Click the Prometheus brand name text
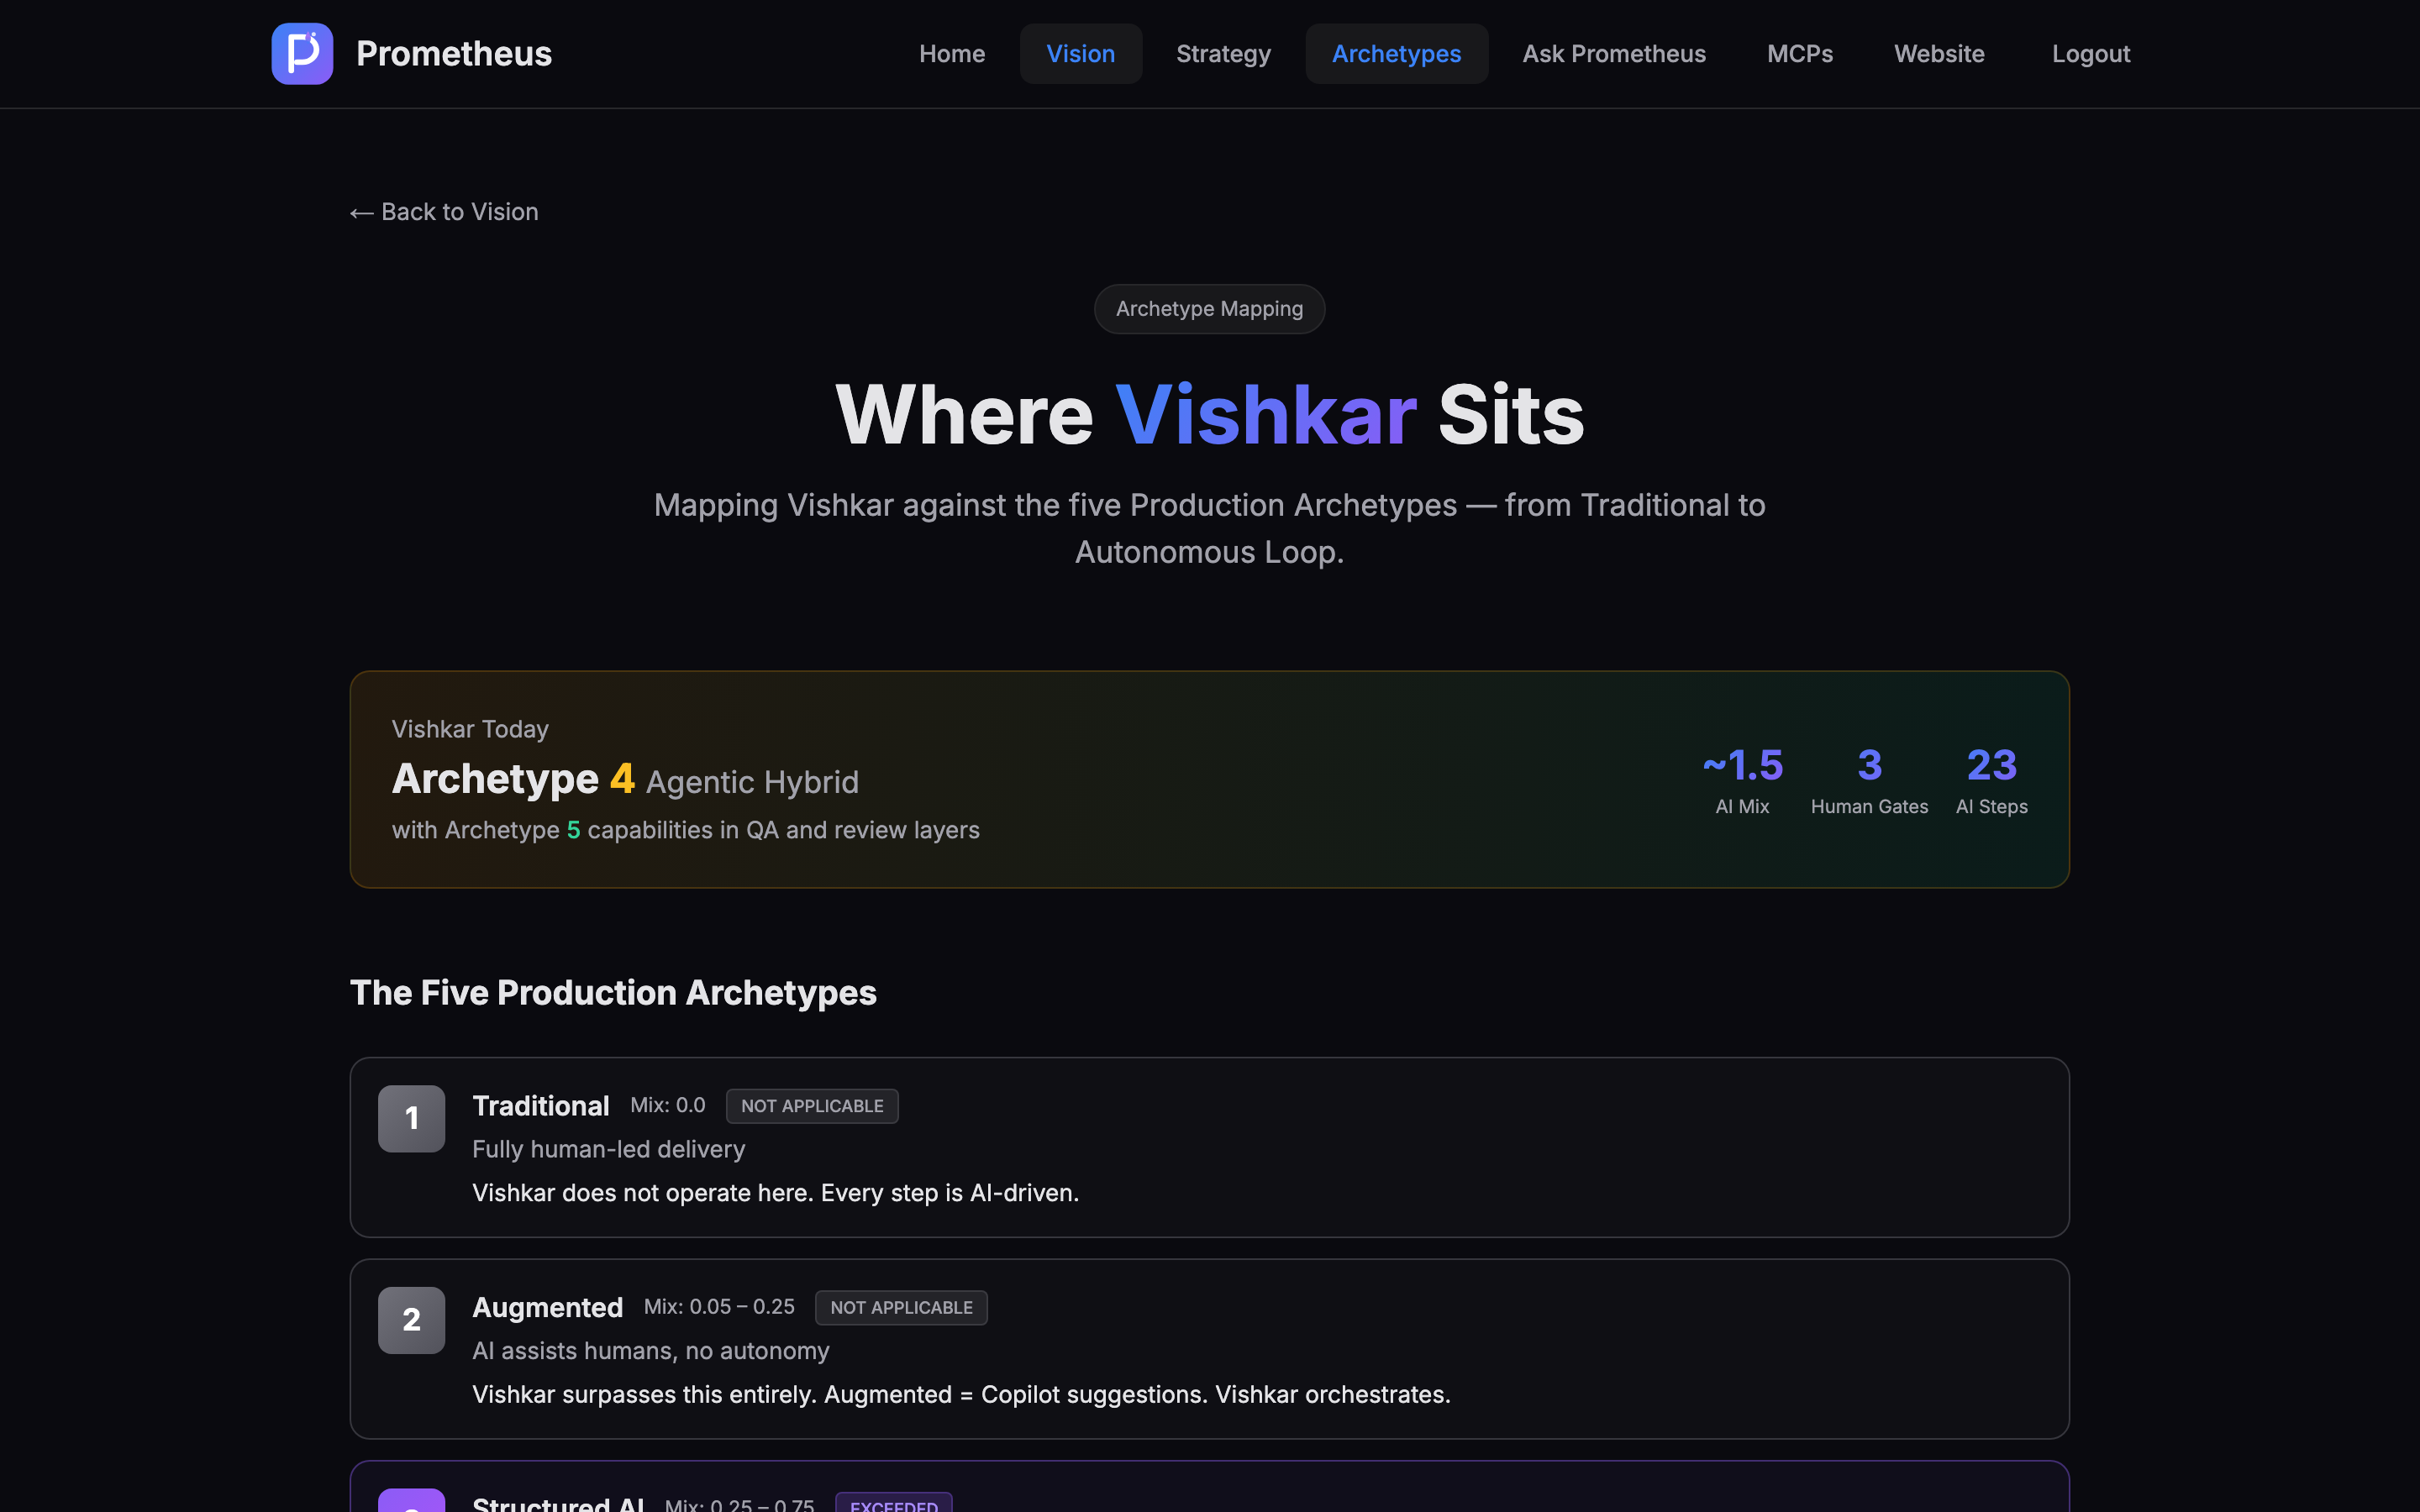The height and width of the screenshot is (1512, 2420). click(x=453, y=54)
